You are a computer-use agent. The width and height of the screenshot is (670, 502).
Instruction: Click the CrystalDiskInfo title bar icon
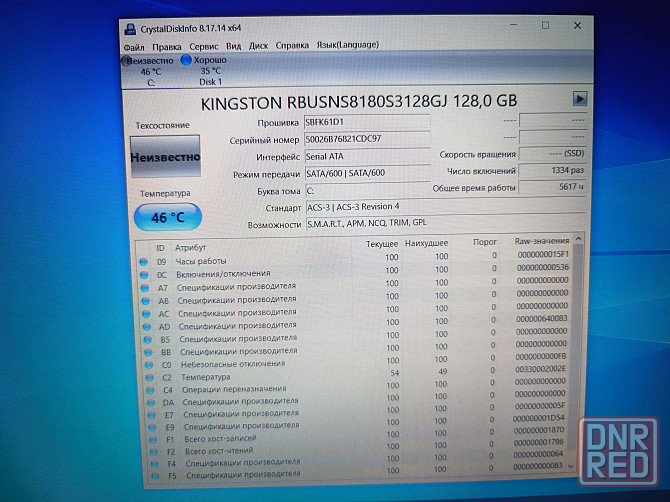click(x=130, y=29)
